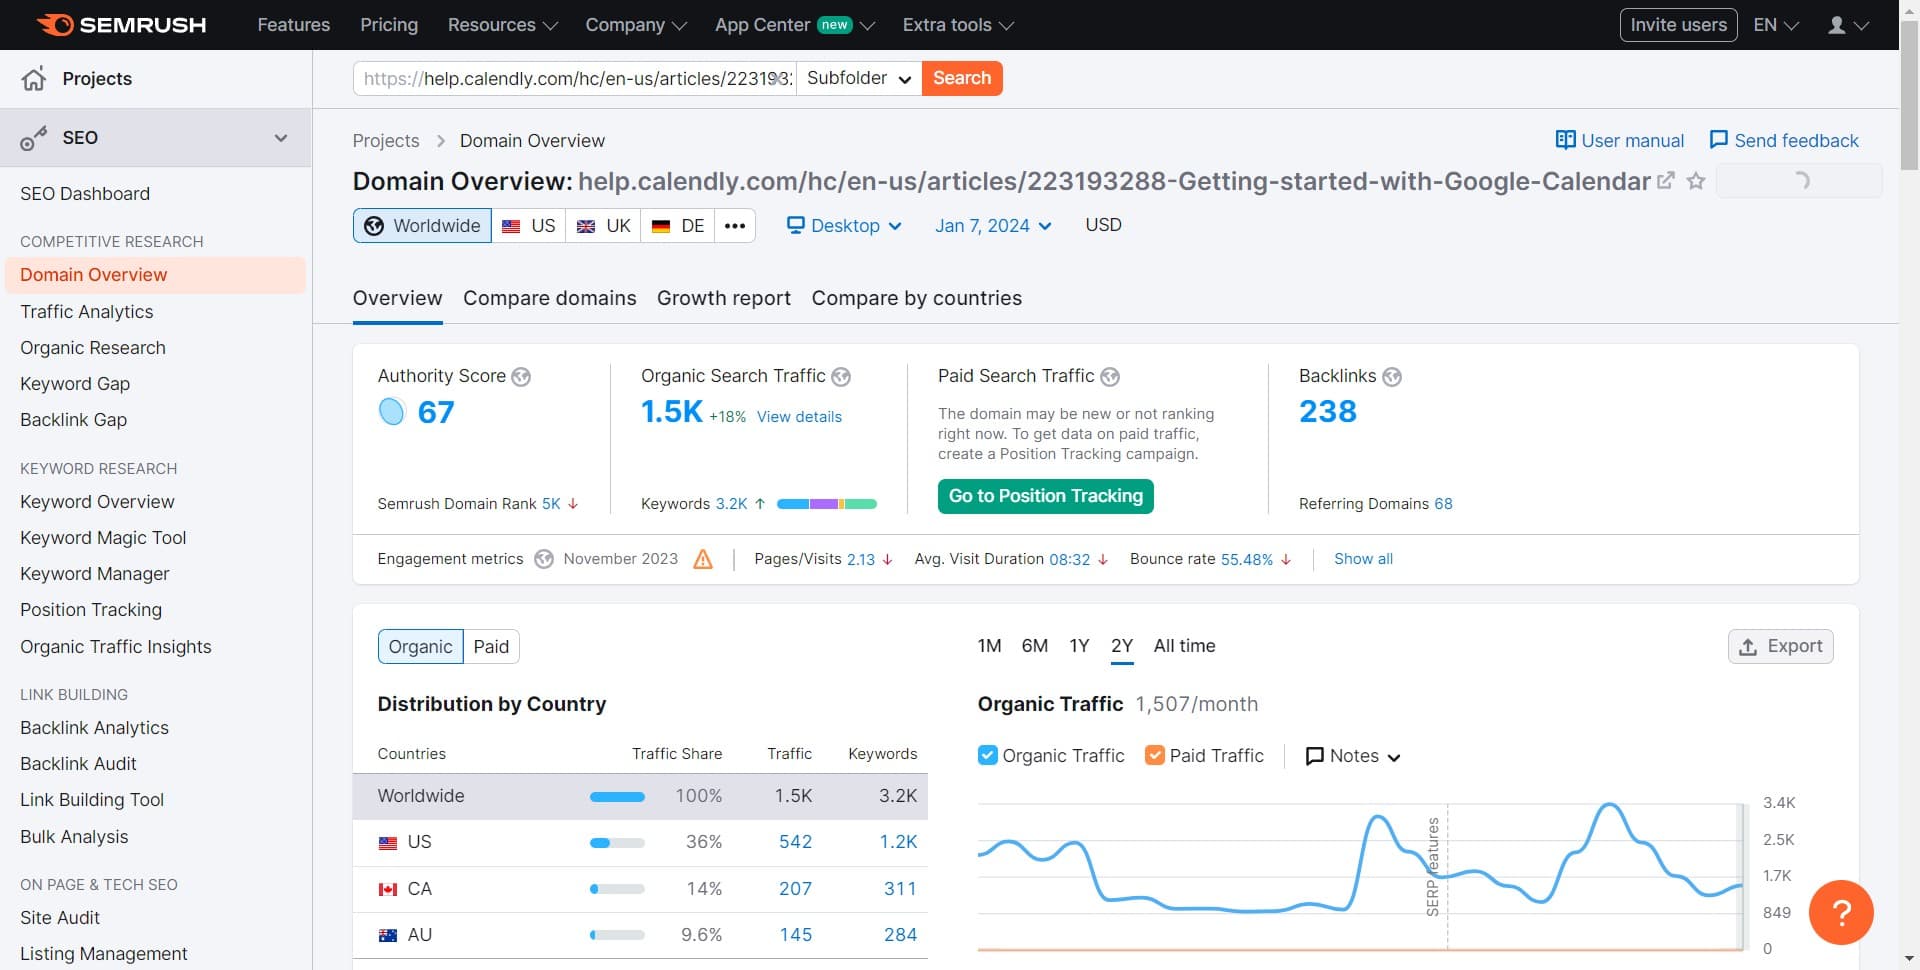The height and width of the screenshot is (970, 1920).
Task: Click the engagement metrics warning icon
Action: 703,559
